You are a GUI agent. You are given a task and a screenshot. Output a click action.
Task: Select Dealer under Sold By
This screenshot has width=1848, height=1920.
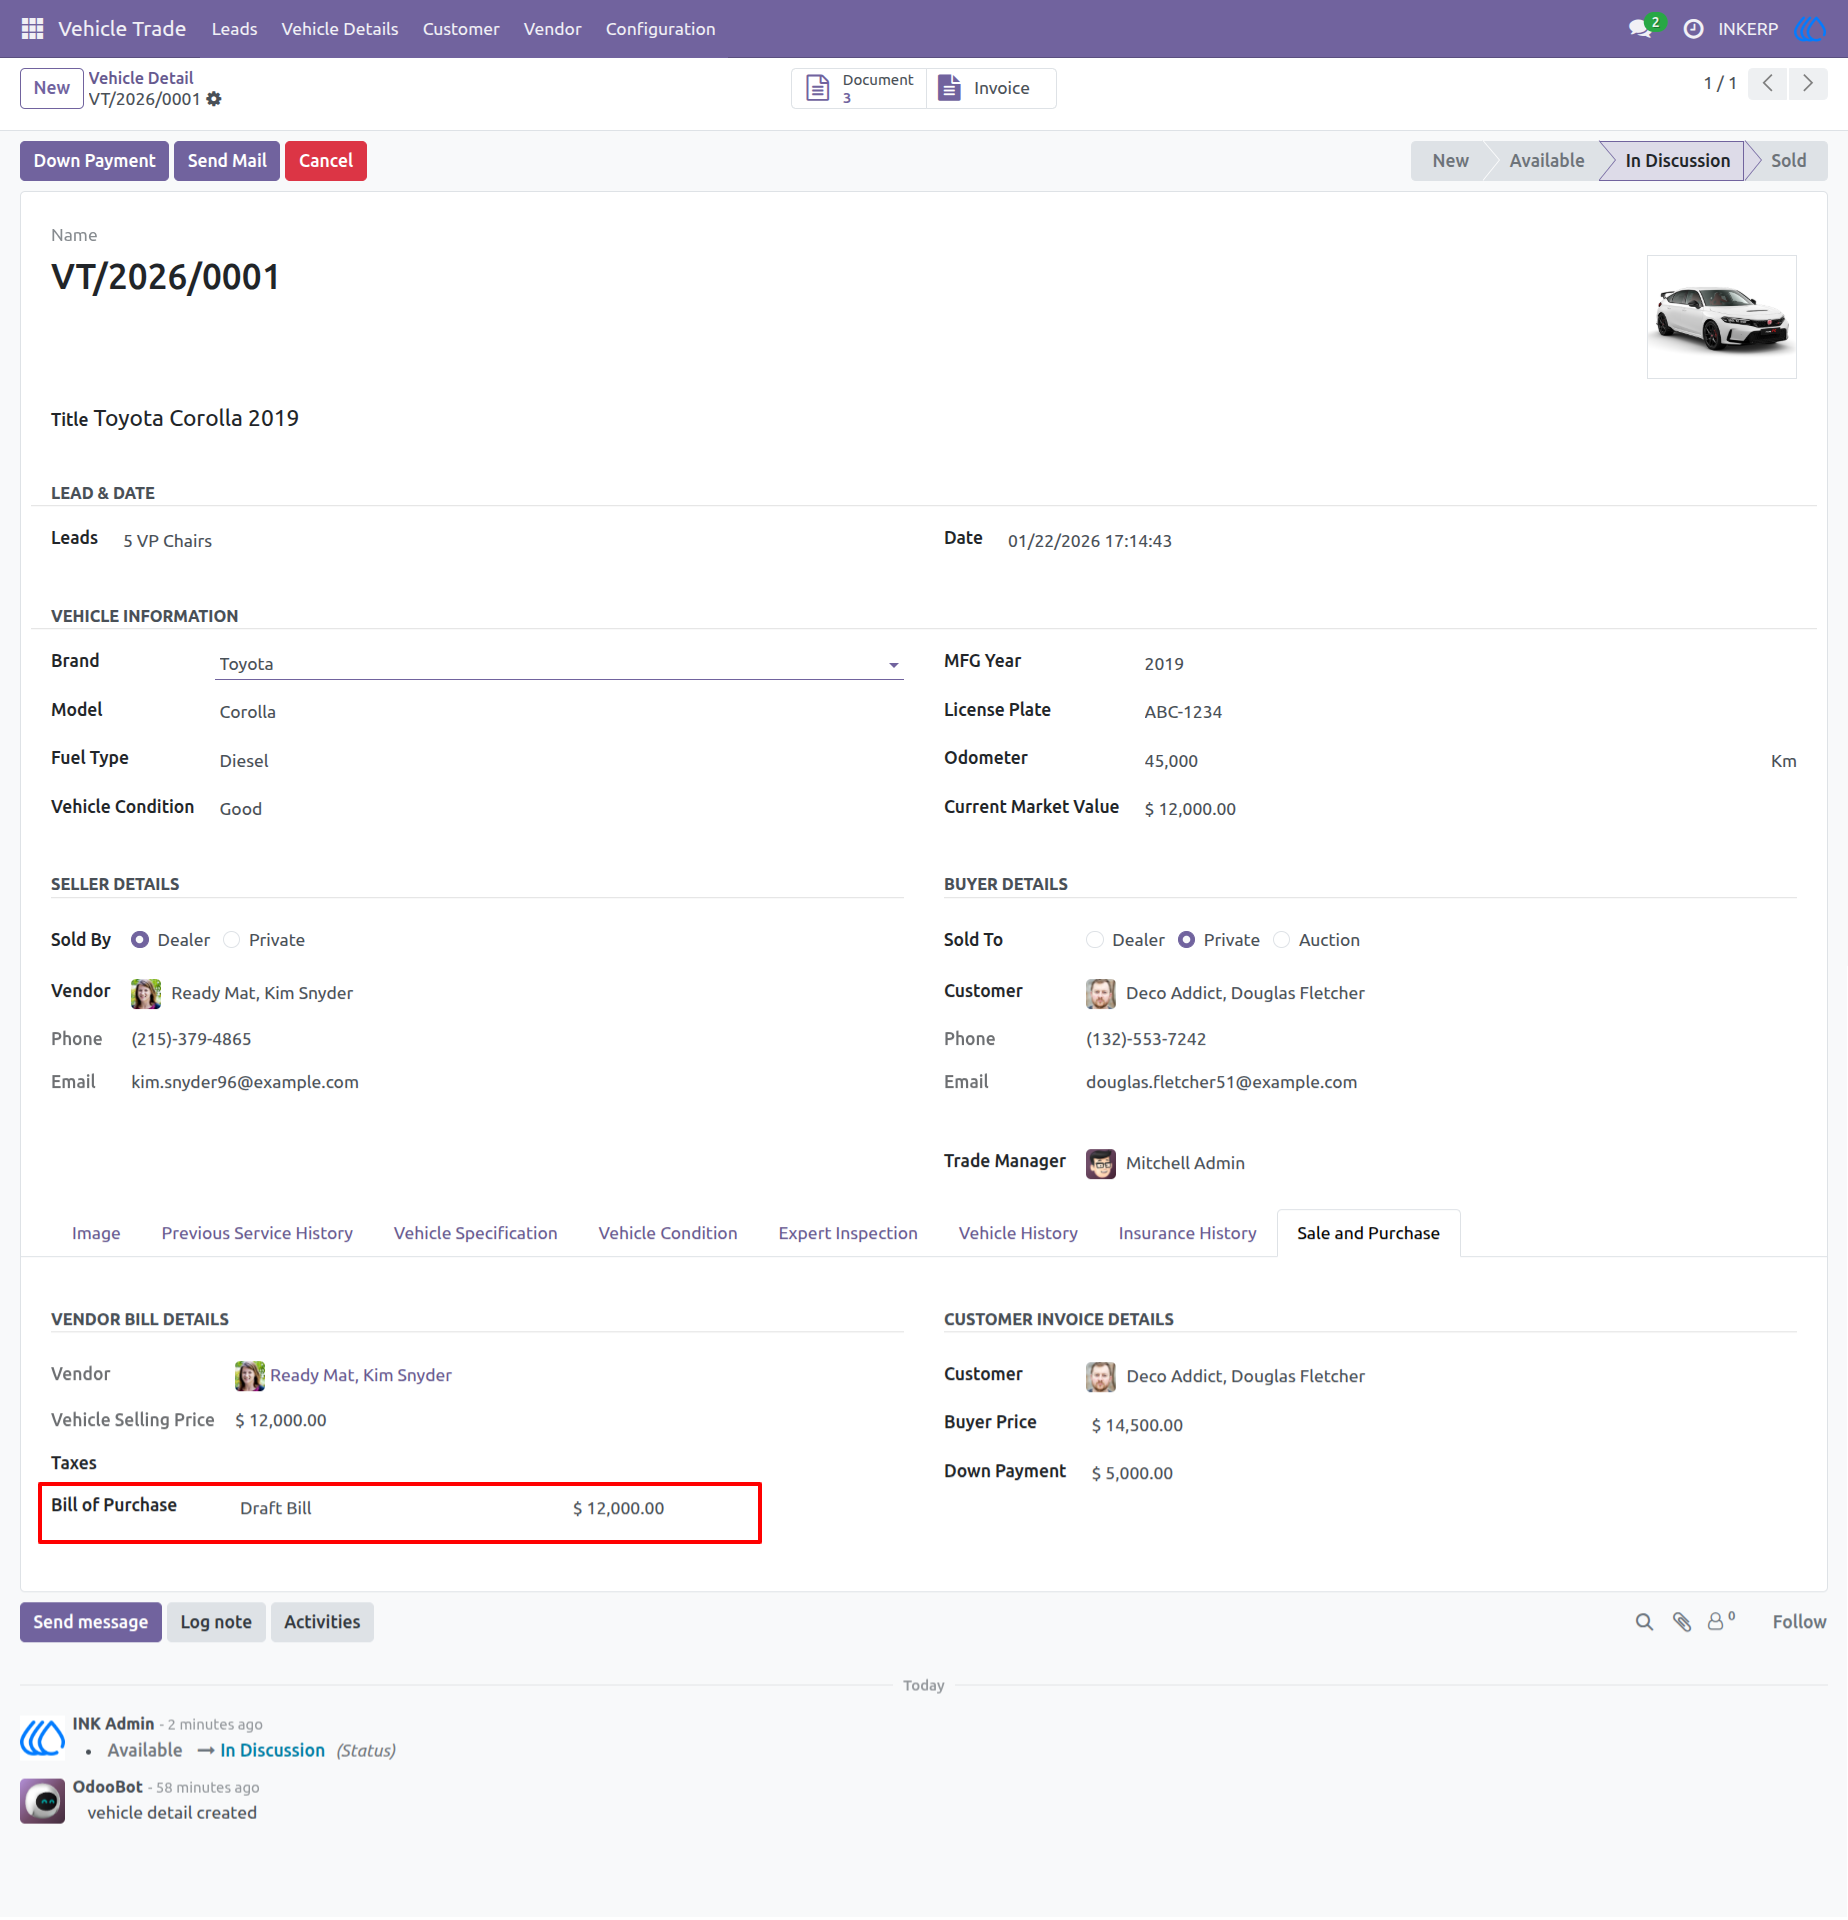coord(140,940)
